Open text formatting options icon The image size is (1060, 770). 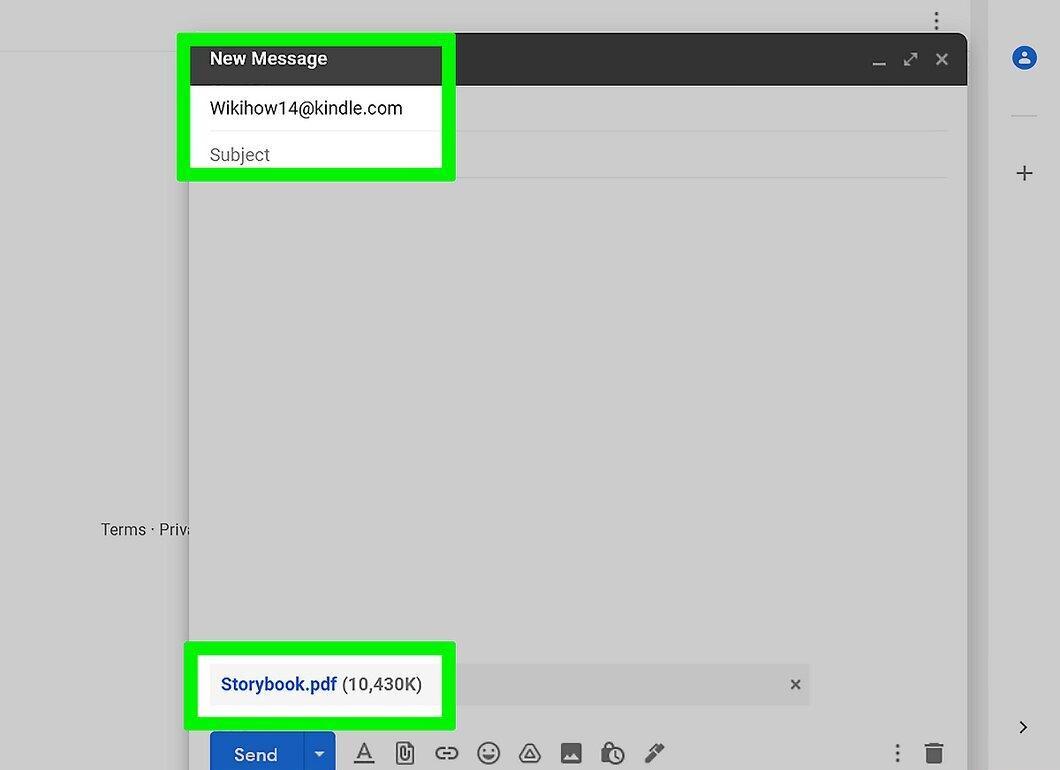coord(364,752)
